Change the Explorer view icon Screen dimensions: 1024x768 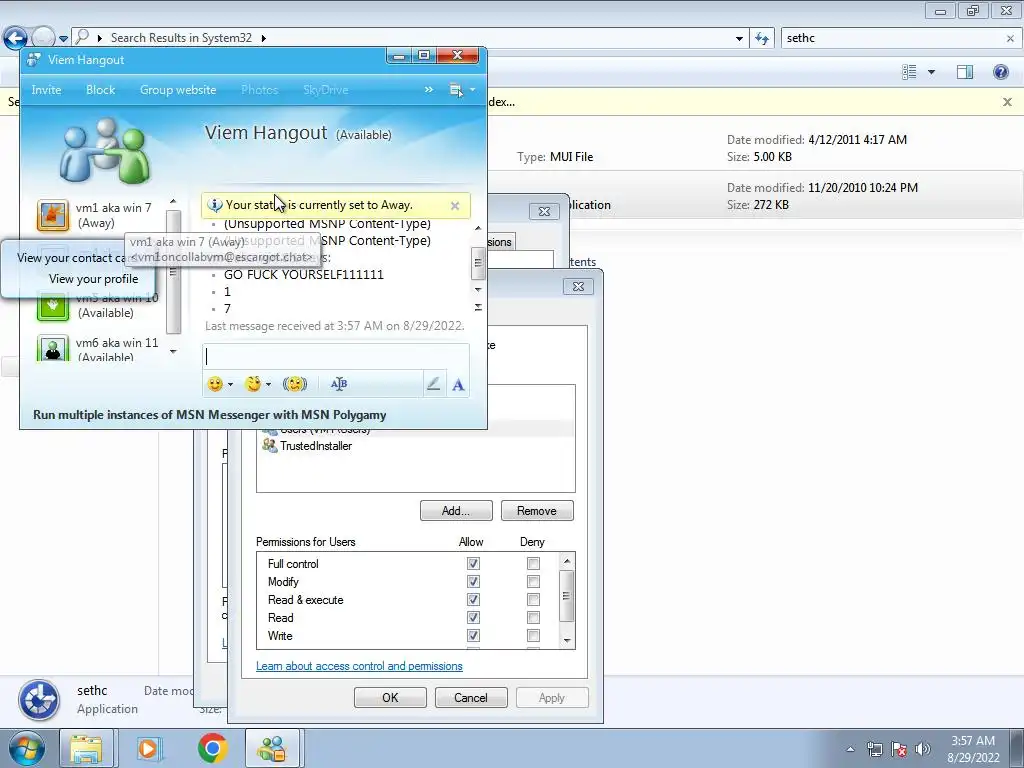pos(909,72)
